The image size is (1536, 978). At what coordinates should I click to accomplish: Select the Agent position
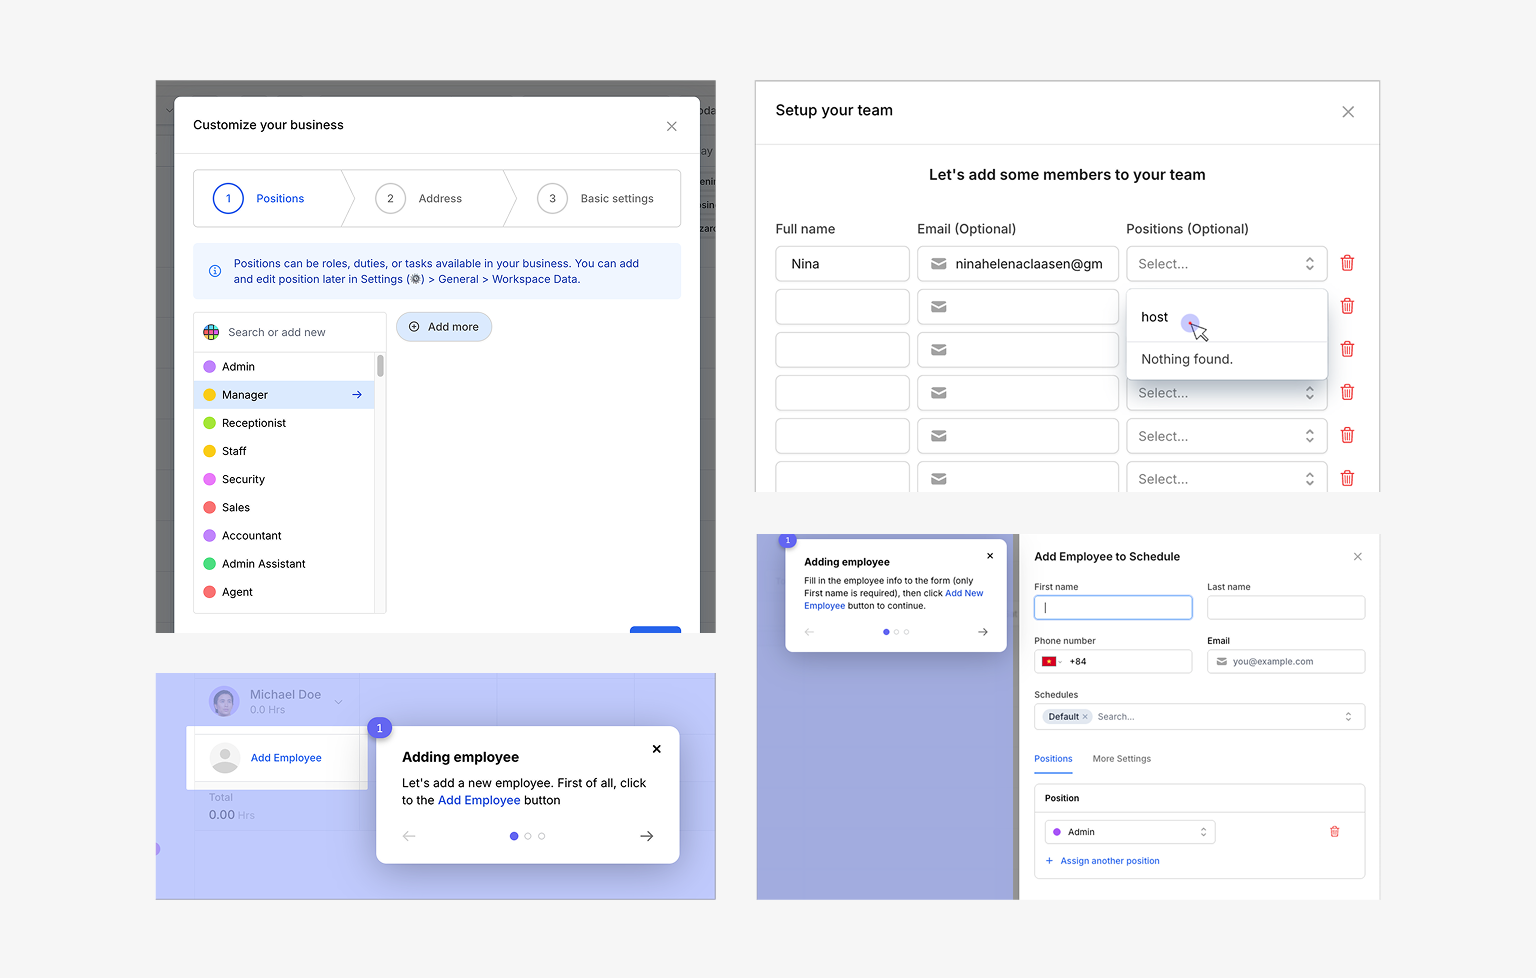tap(284, 592)
